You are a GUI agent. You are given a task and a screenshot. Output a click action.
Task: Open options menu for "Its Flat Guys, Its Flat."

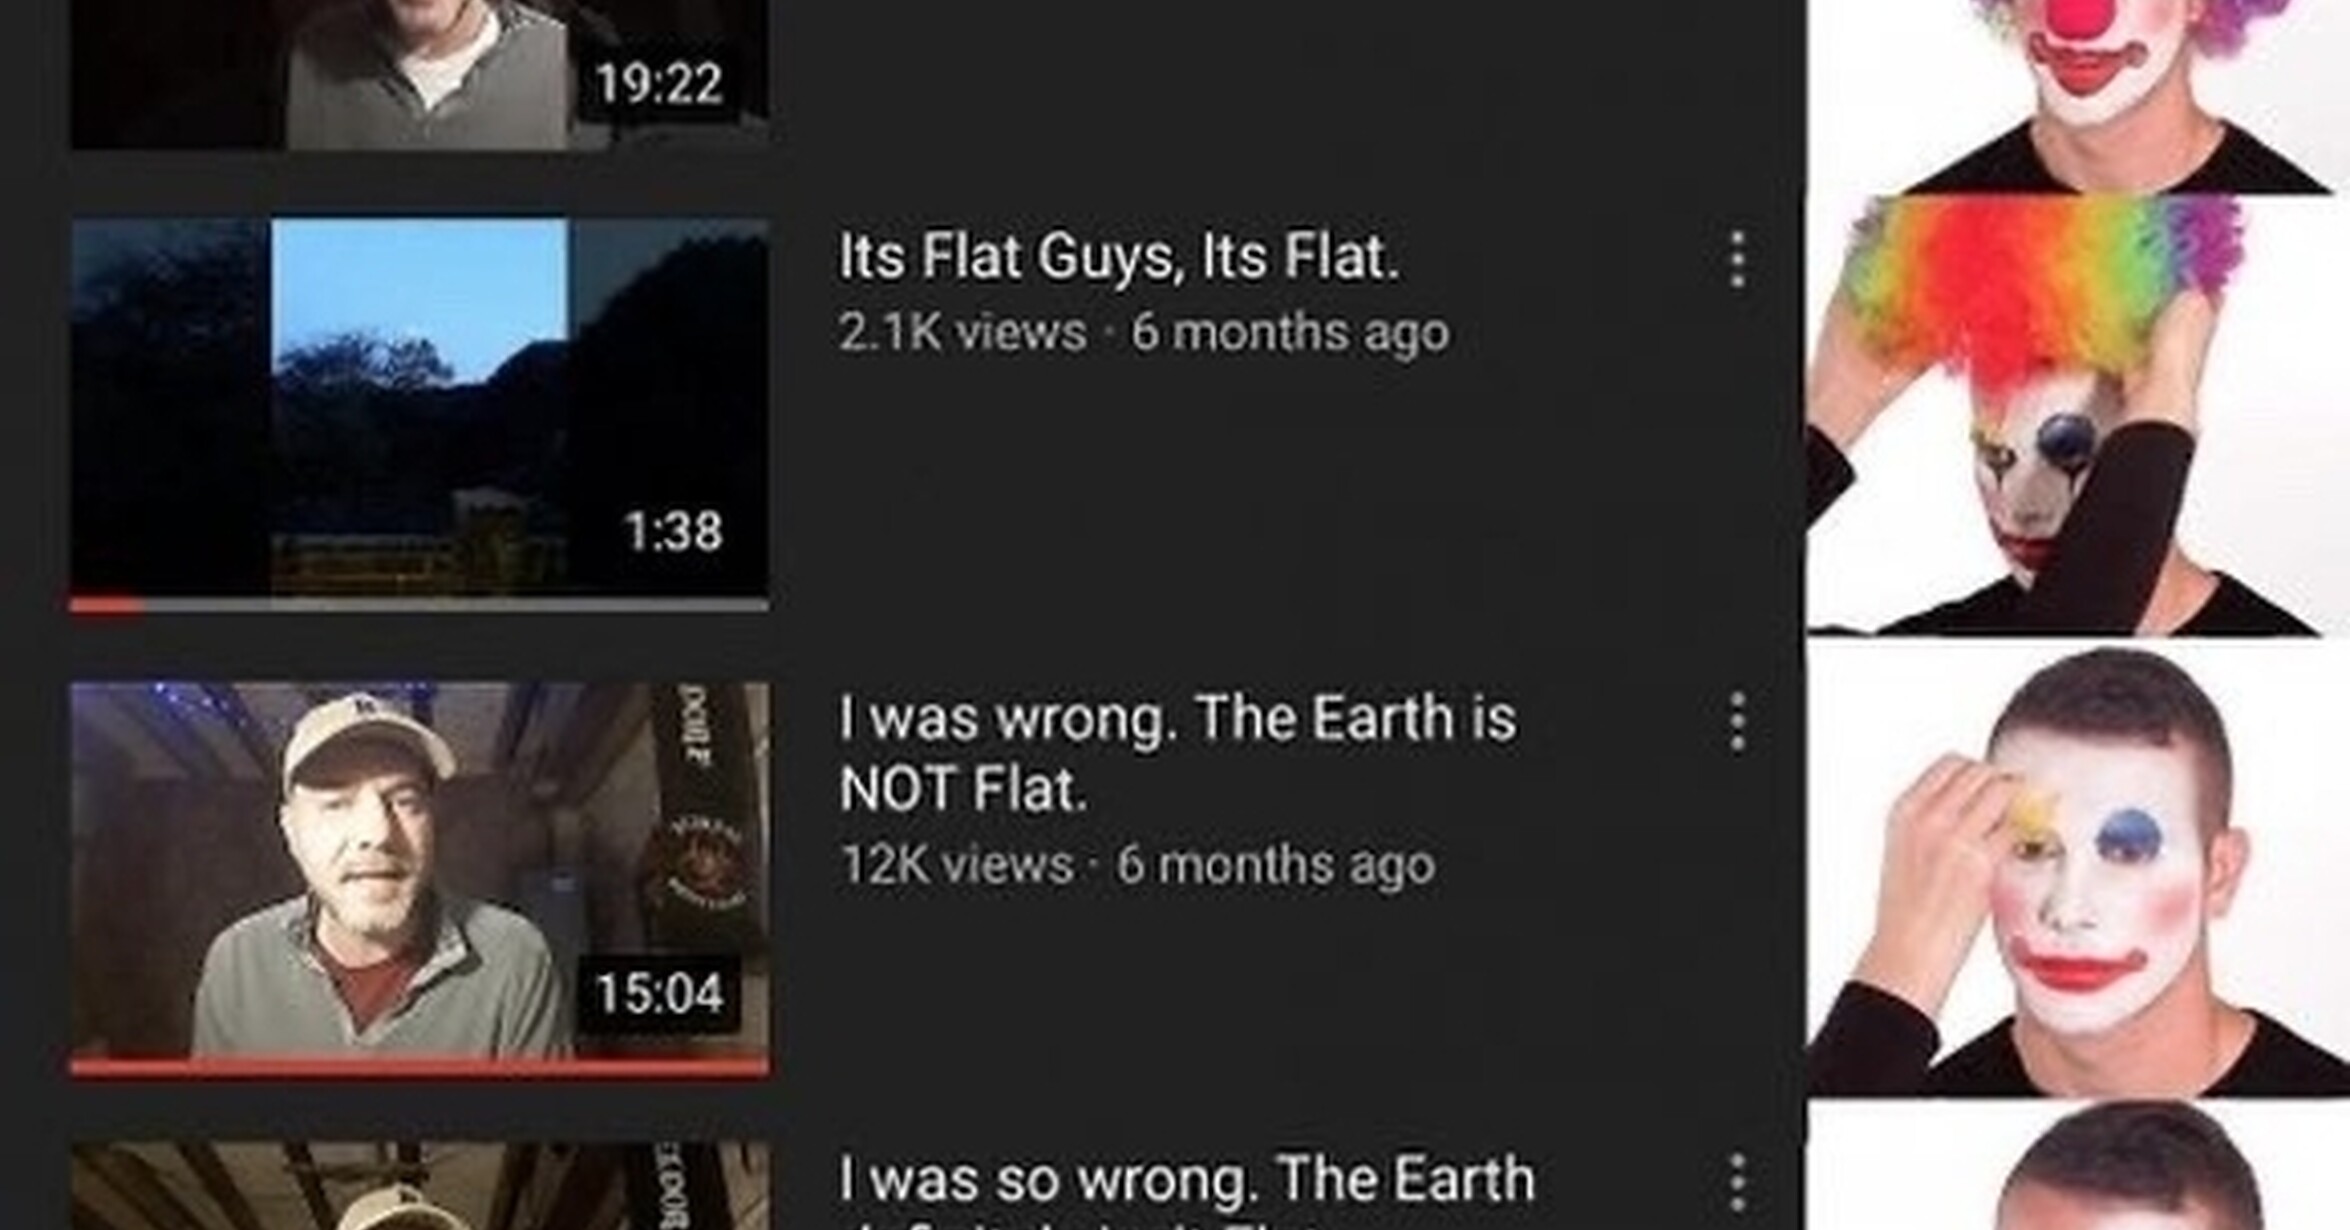[x=1738, y=260]
